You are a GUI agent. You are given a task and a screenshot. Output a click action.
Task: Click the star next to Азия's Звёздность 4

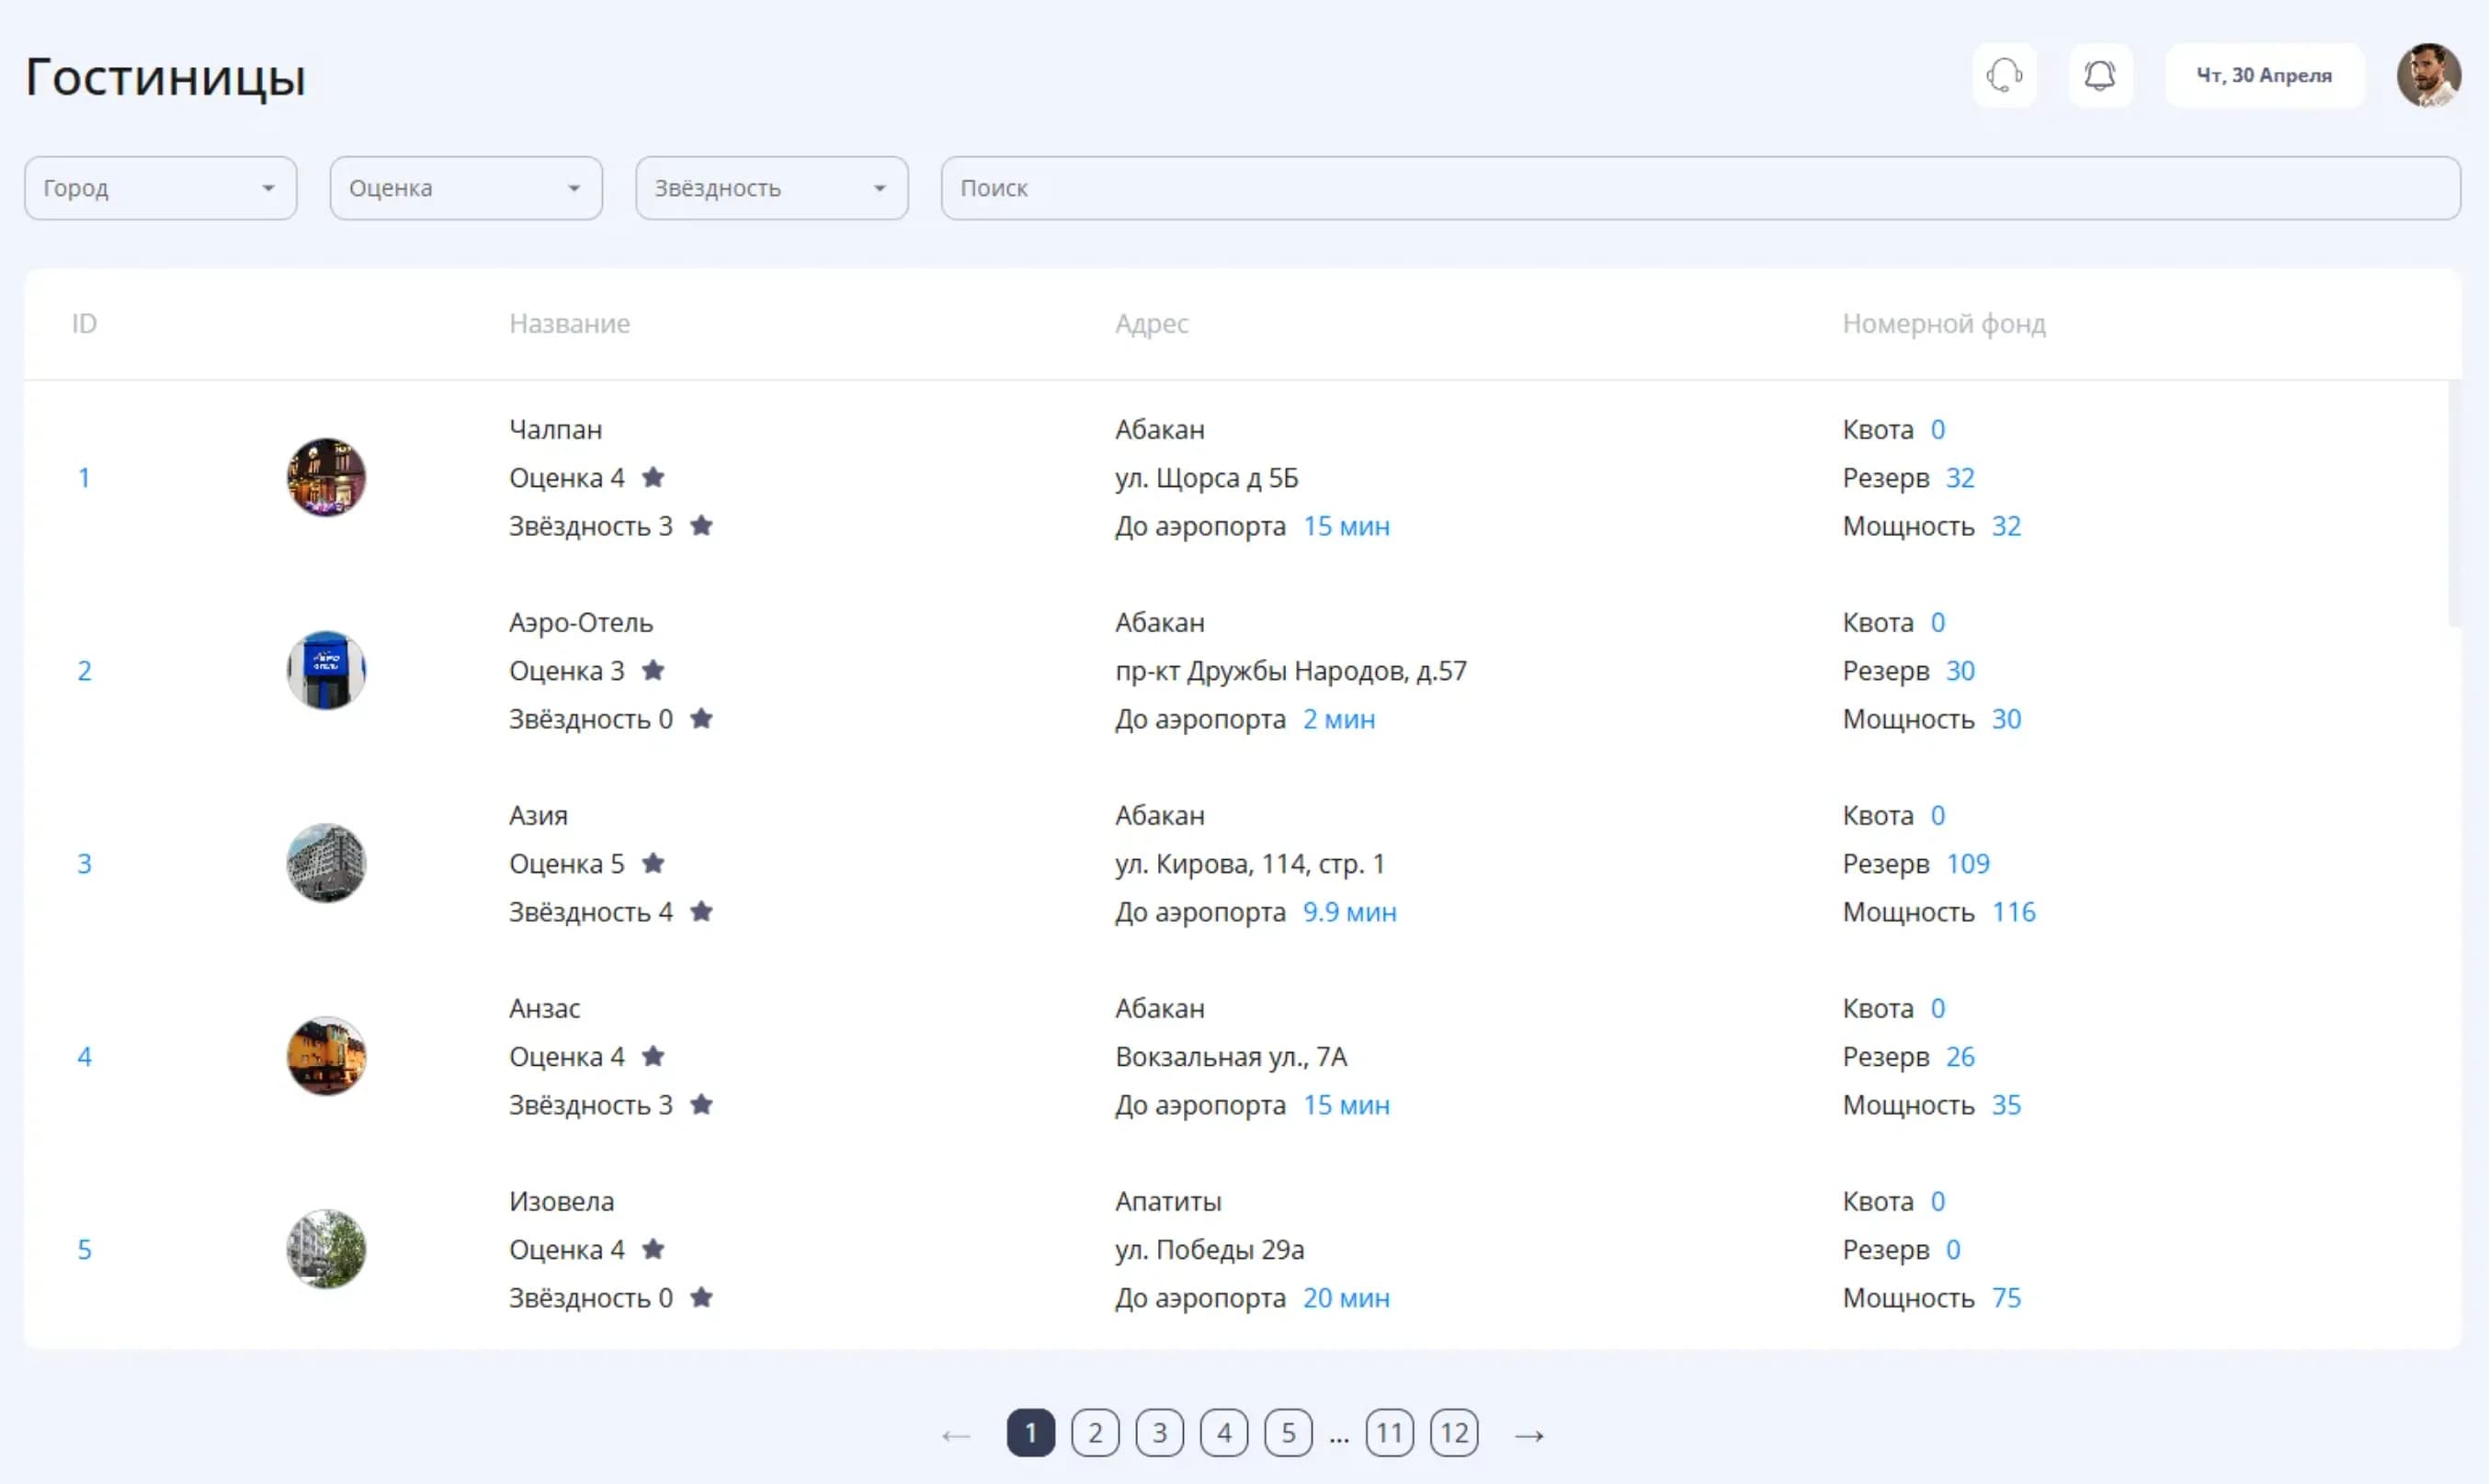(702, 911)
